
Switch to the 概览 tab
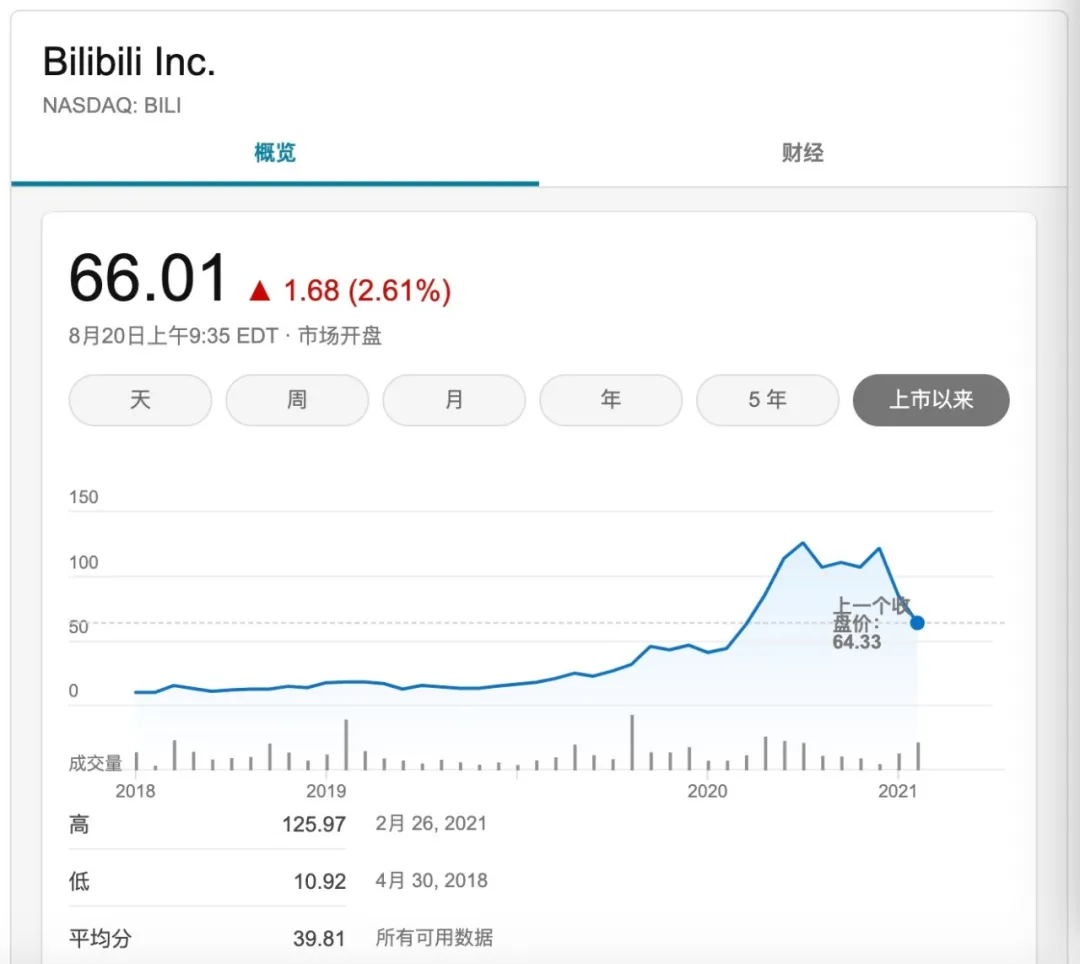click(275, 153)
